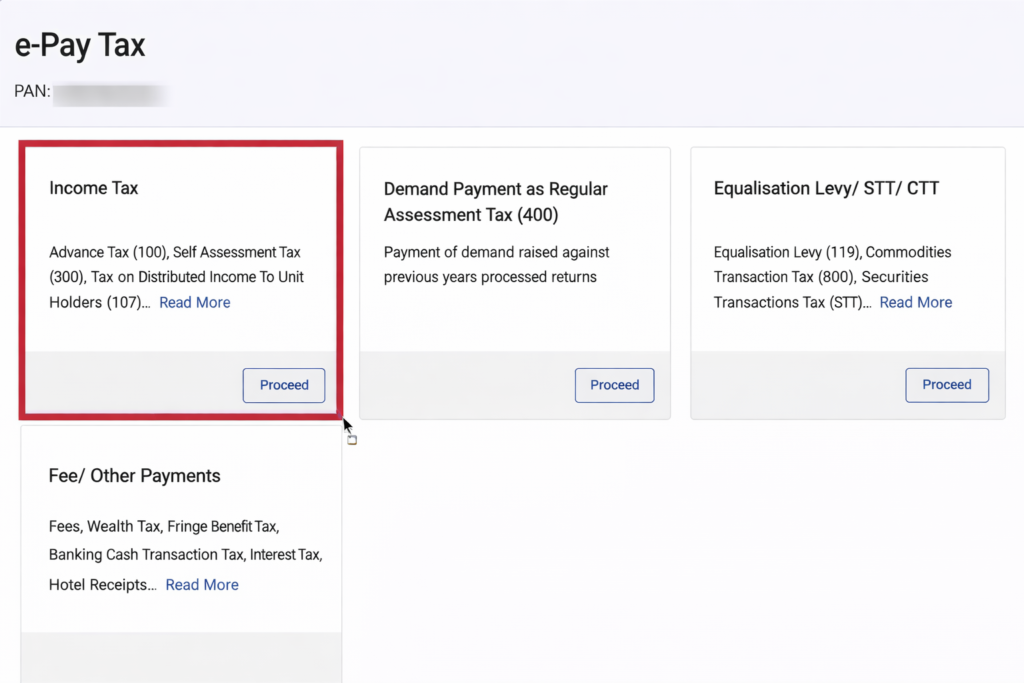Click the Fee/ Other Payments card title
1024x683 pixels.
pos(134,476)
